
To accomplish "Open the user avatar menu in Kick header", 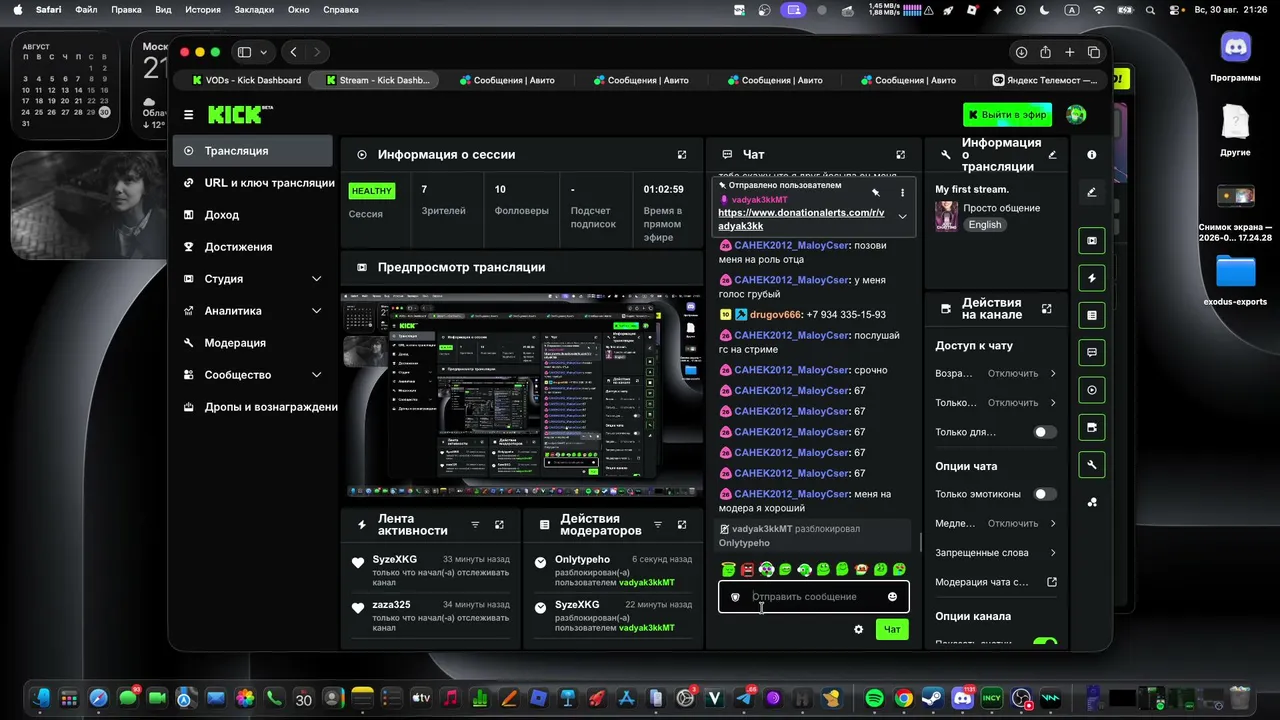I will pyautogui.click(x=1076, y=115).
